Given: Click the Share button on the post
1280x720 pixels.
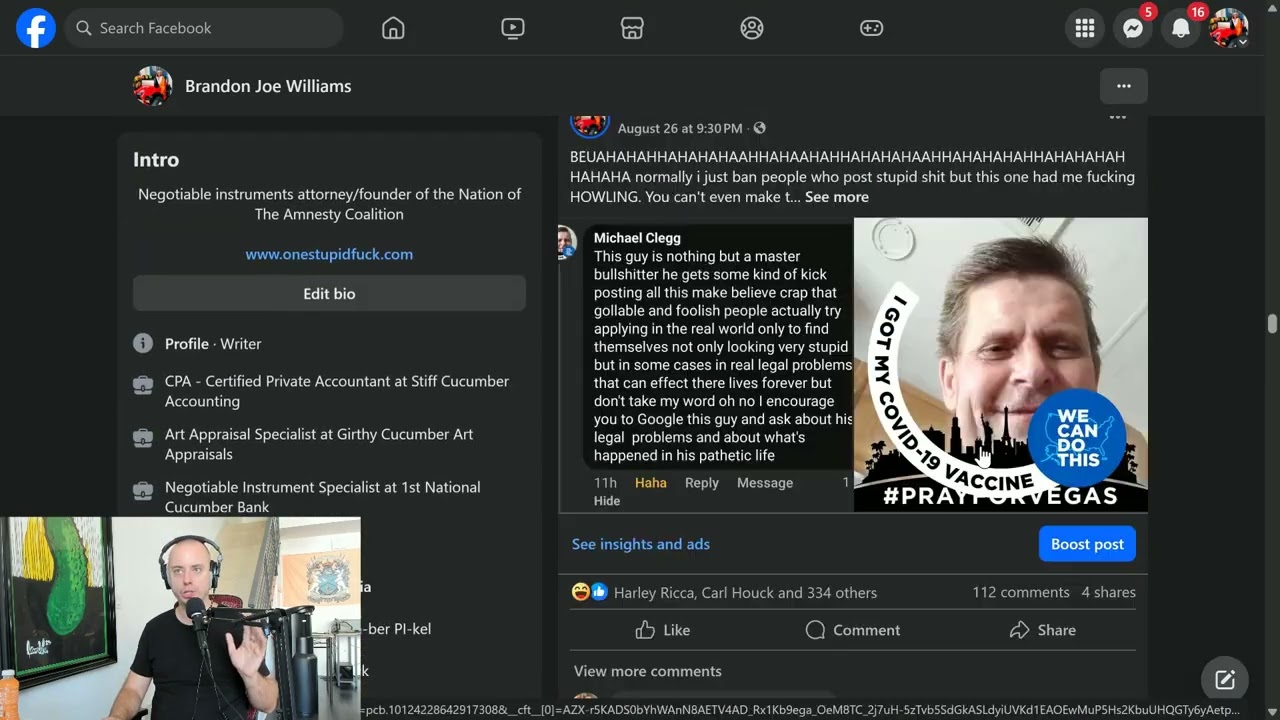Looking at the screenshot, I should (1043, 630).
